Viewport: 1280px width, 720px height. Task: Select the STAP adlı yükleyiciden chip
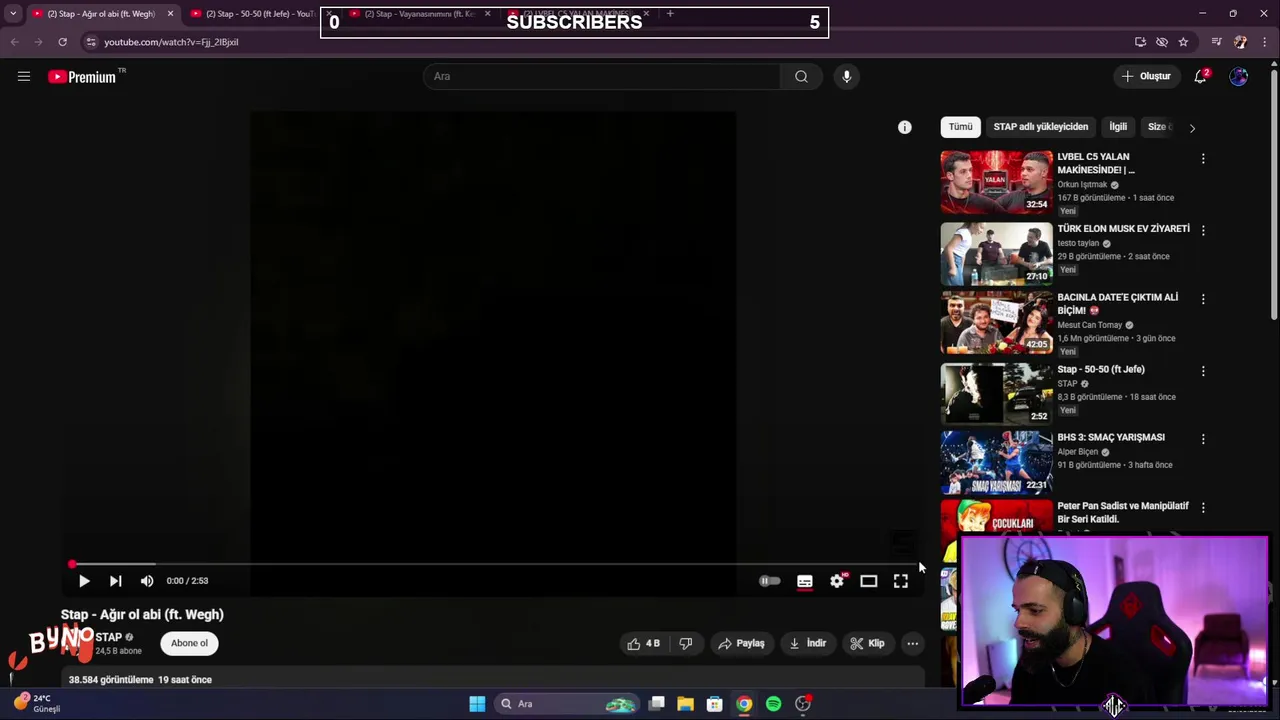pyautogui.click(x=1040, y=127)
